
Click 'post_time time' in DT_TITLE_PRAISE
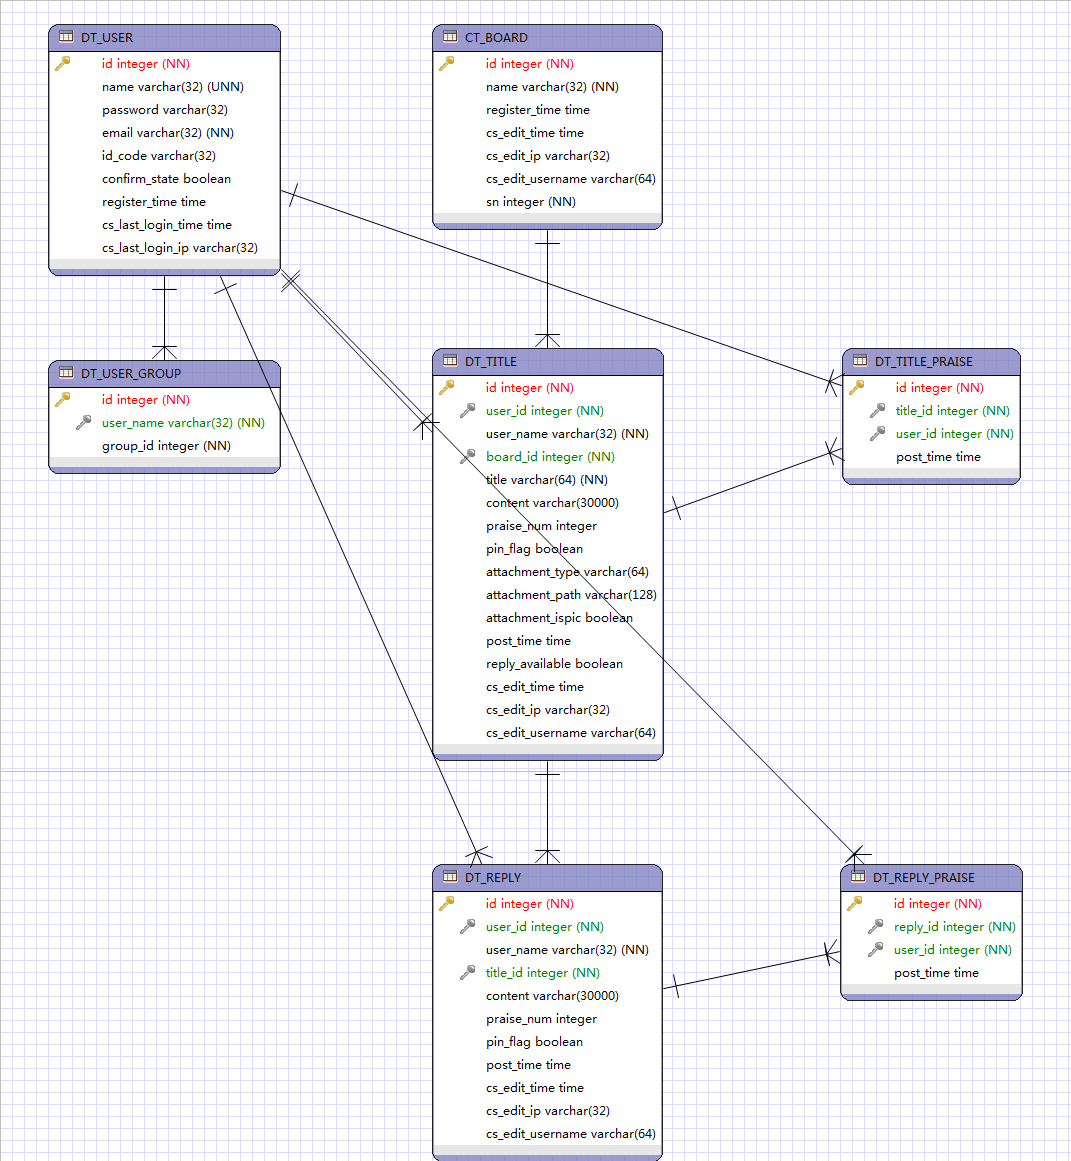click(938, 457)
